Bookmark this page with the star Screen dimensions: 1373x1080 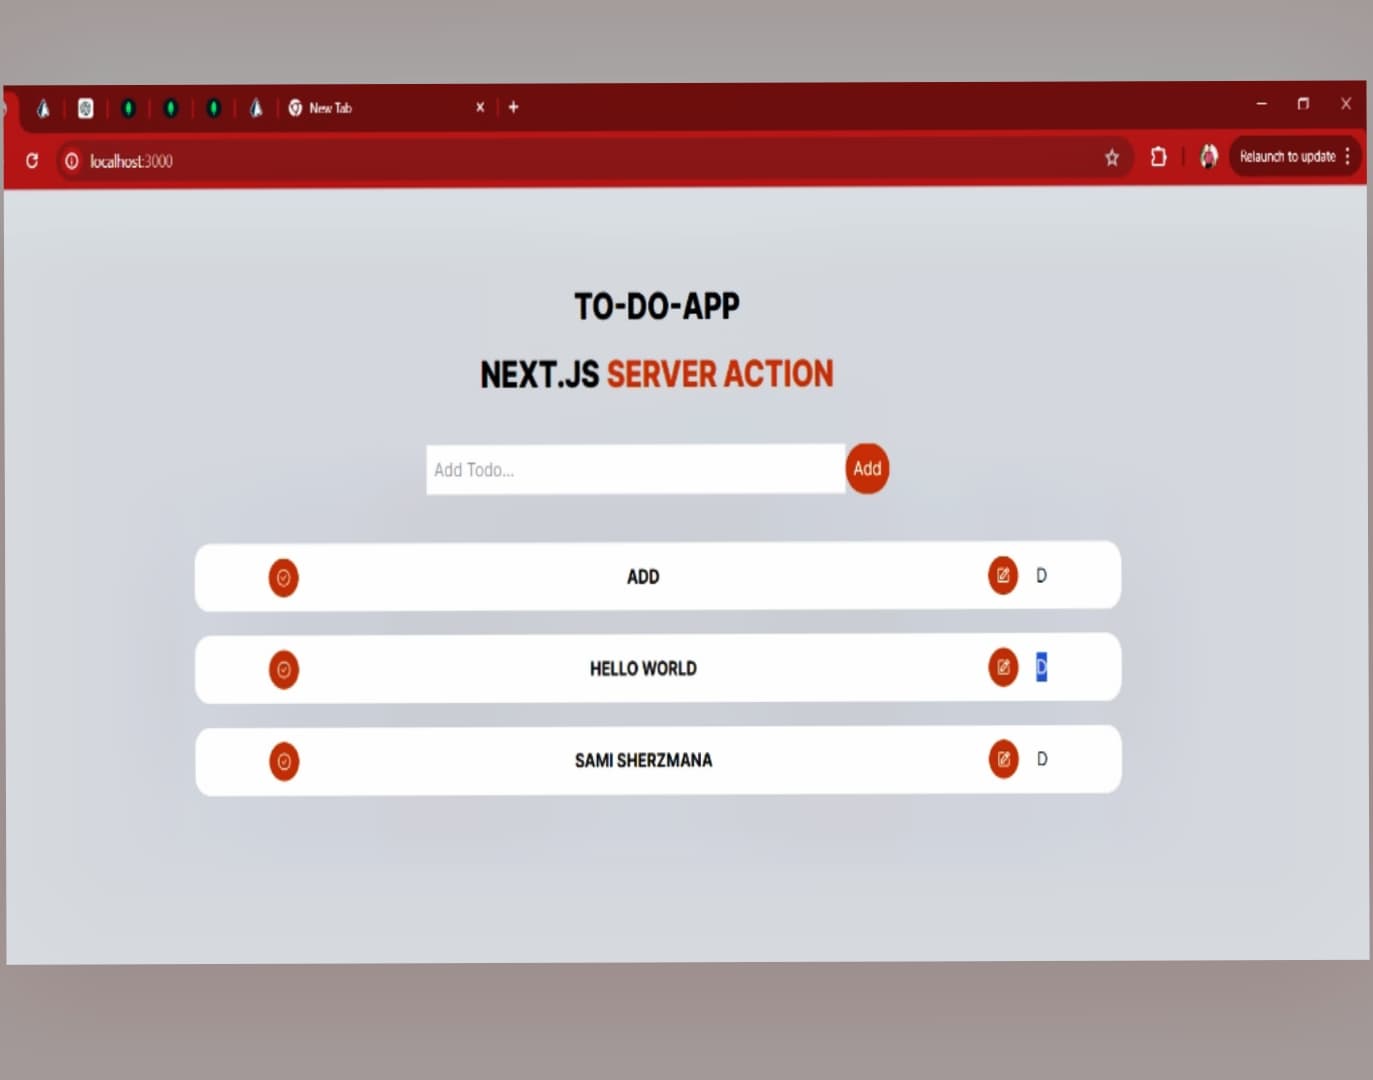[1111, 158]
